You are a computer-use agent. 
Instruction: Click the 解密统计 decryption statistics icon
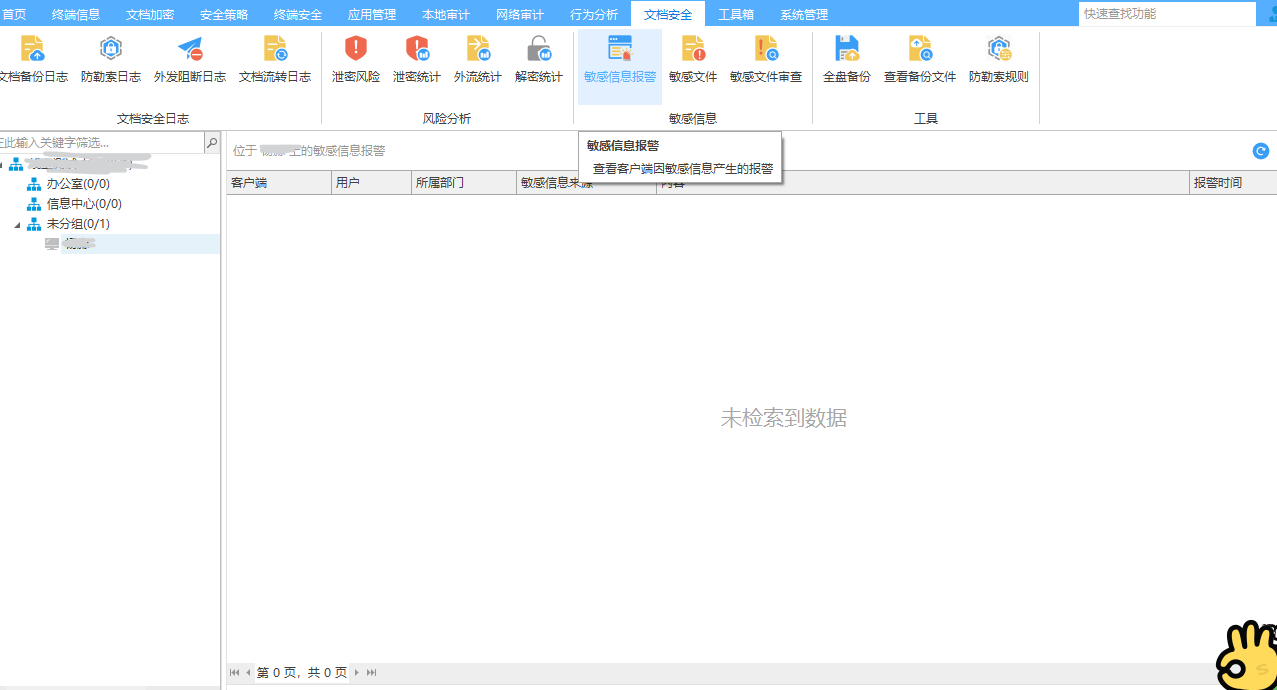coord(538,55)
